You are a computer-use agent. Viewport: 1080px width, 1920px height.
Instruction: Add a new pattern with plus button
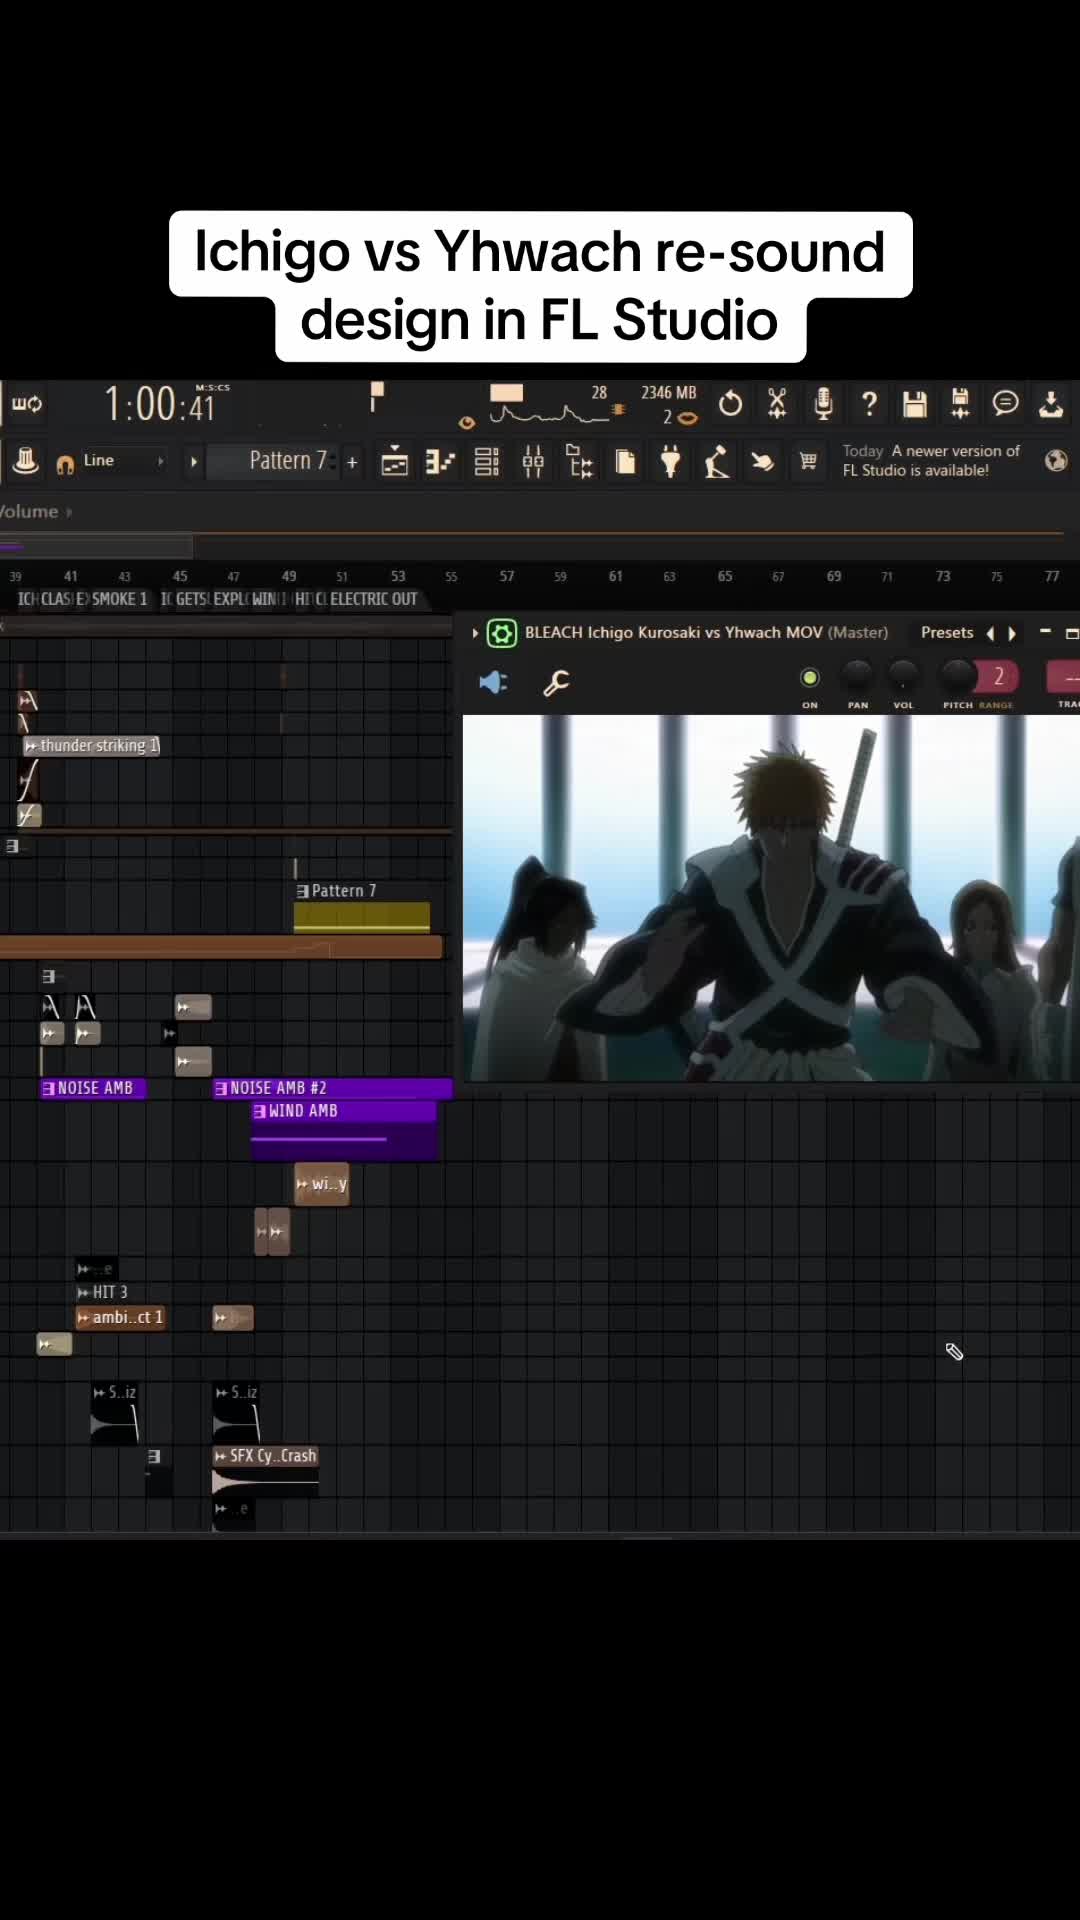(x=352, y=461)
